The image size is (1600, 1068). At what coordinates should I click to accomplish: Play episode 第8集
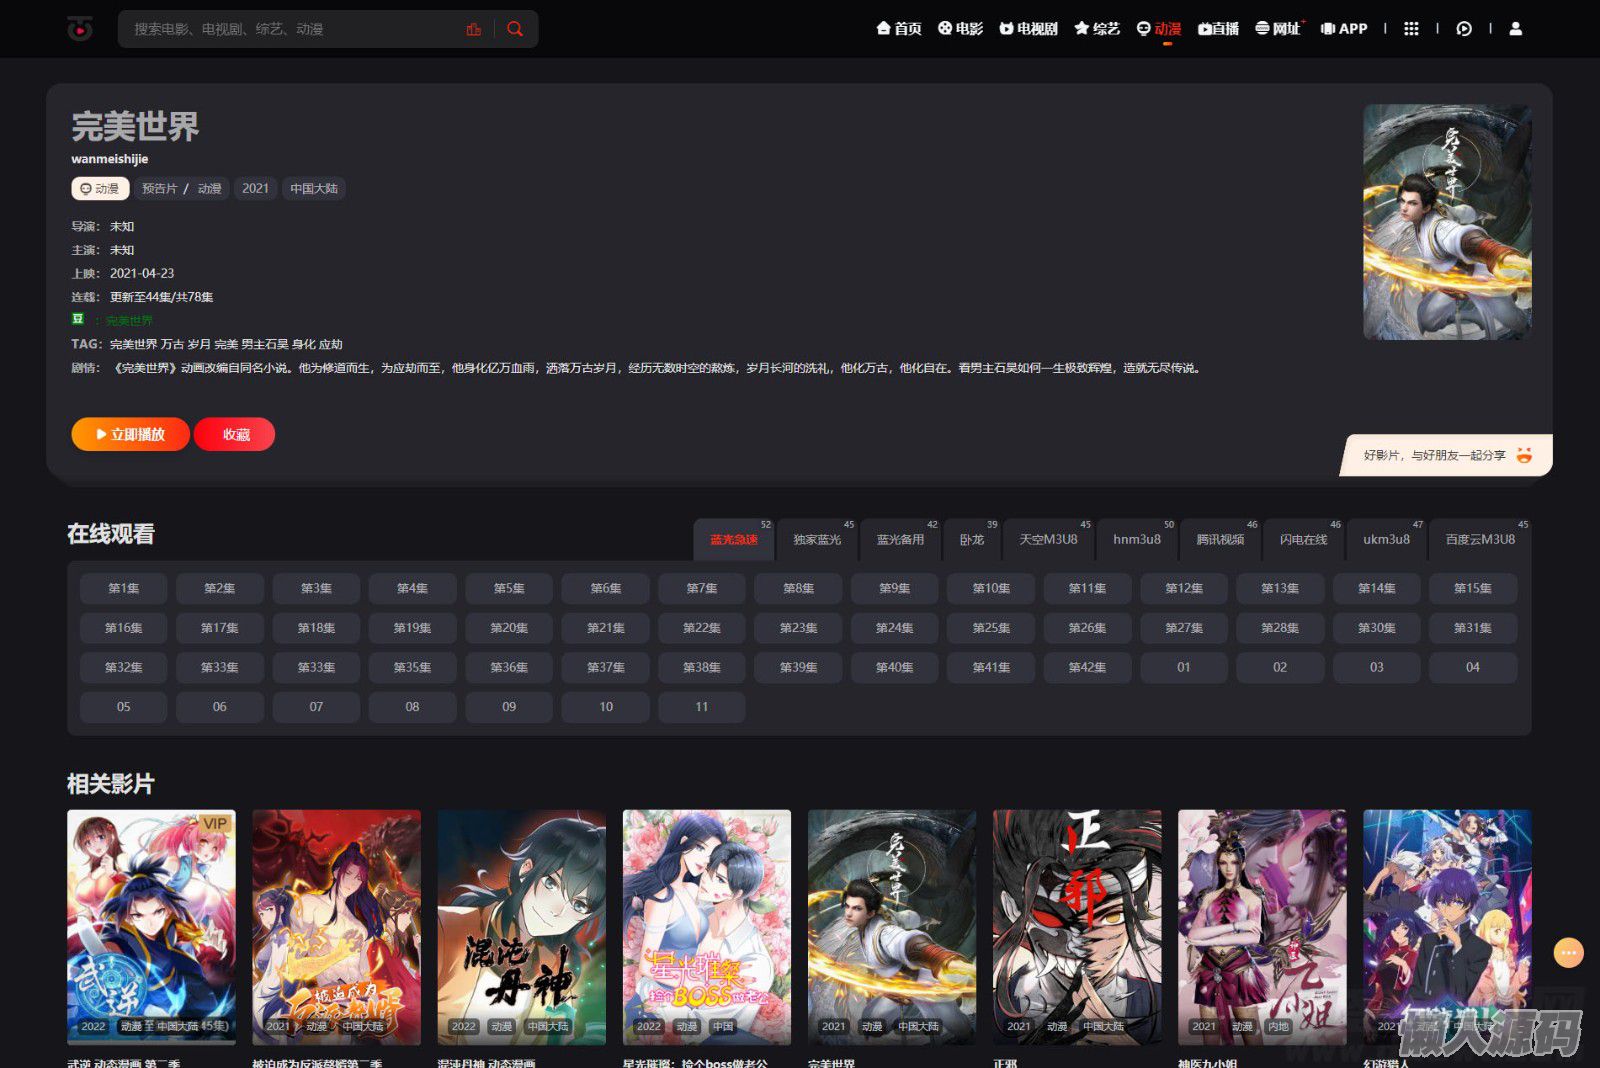click(799, 589)
